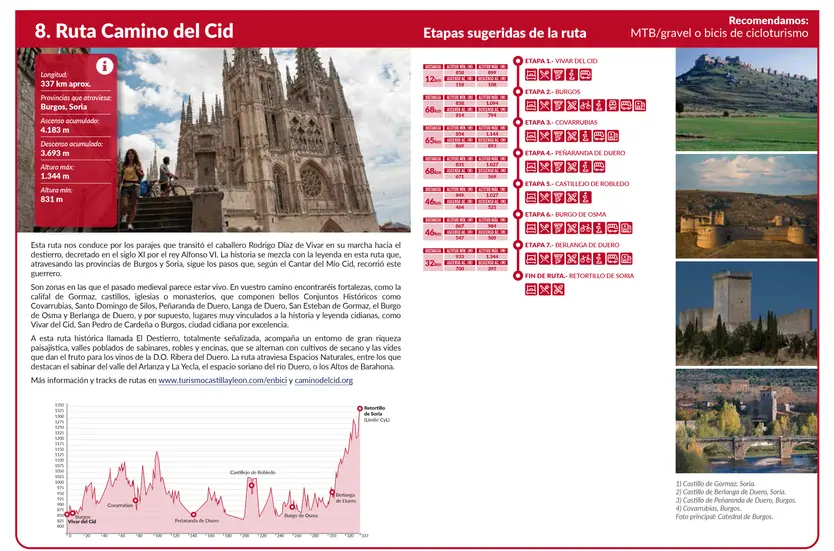Click the '8. Ruta Camino del Cid' title

coord(134,31)
